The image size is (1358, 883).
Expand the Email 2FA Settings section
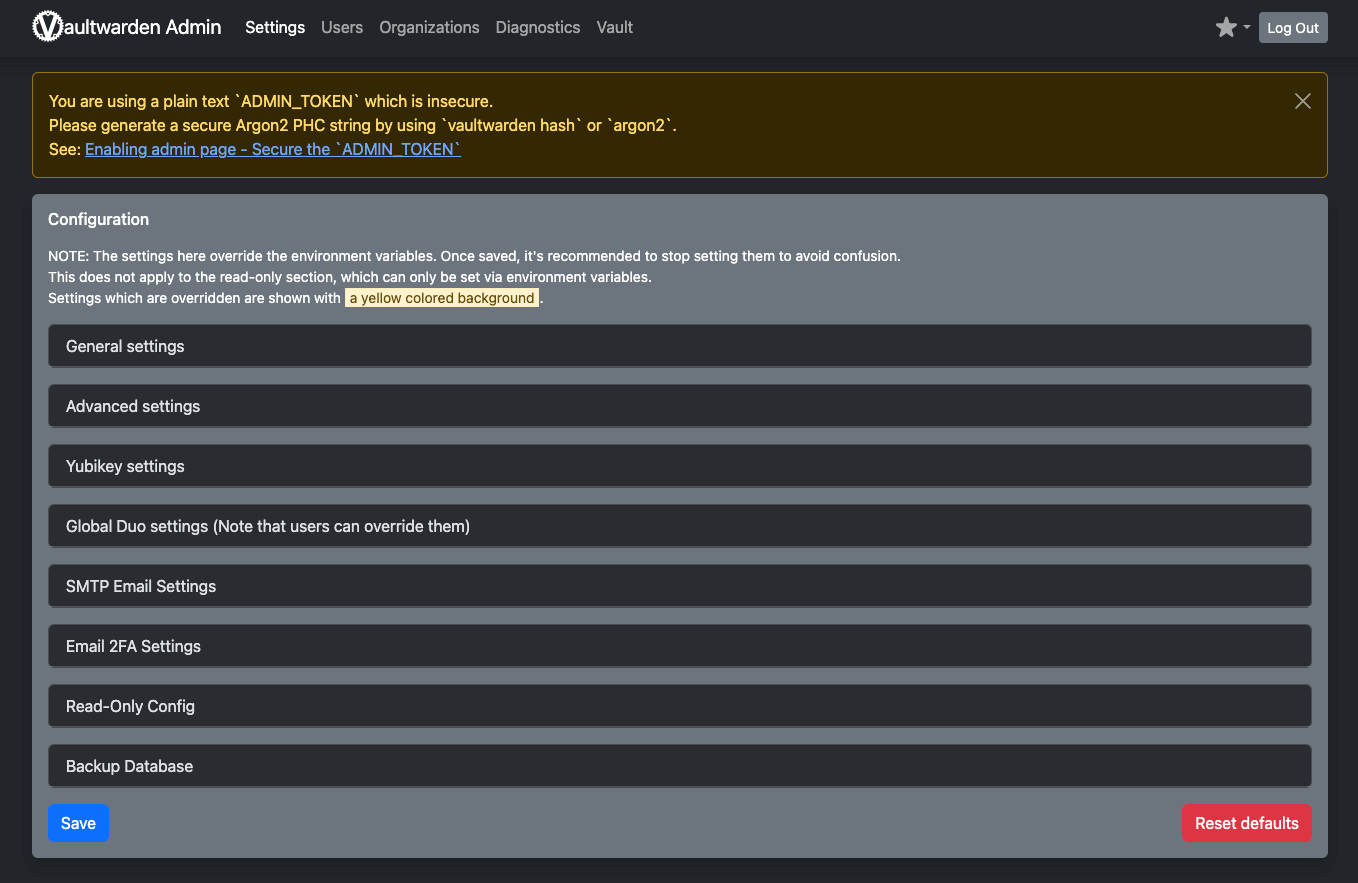[x=679, y=646]
